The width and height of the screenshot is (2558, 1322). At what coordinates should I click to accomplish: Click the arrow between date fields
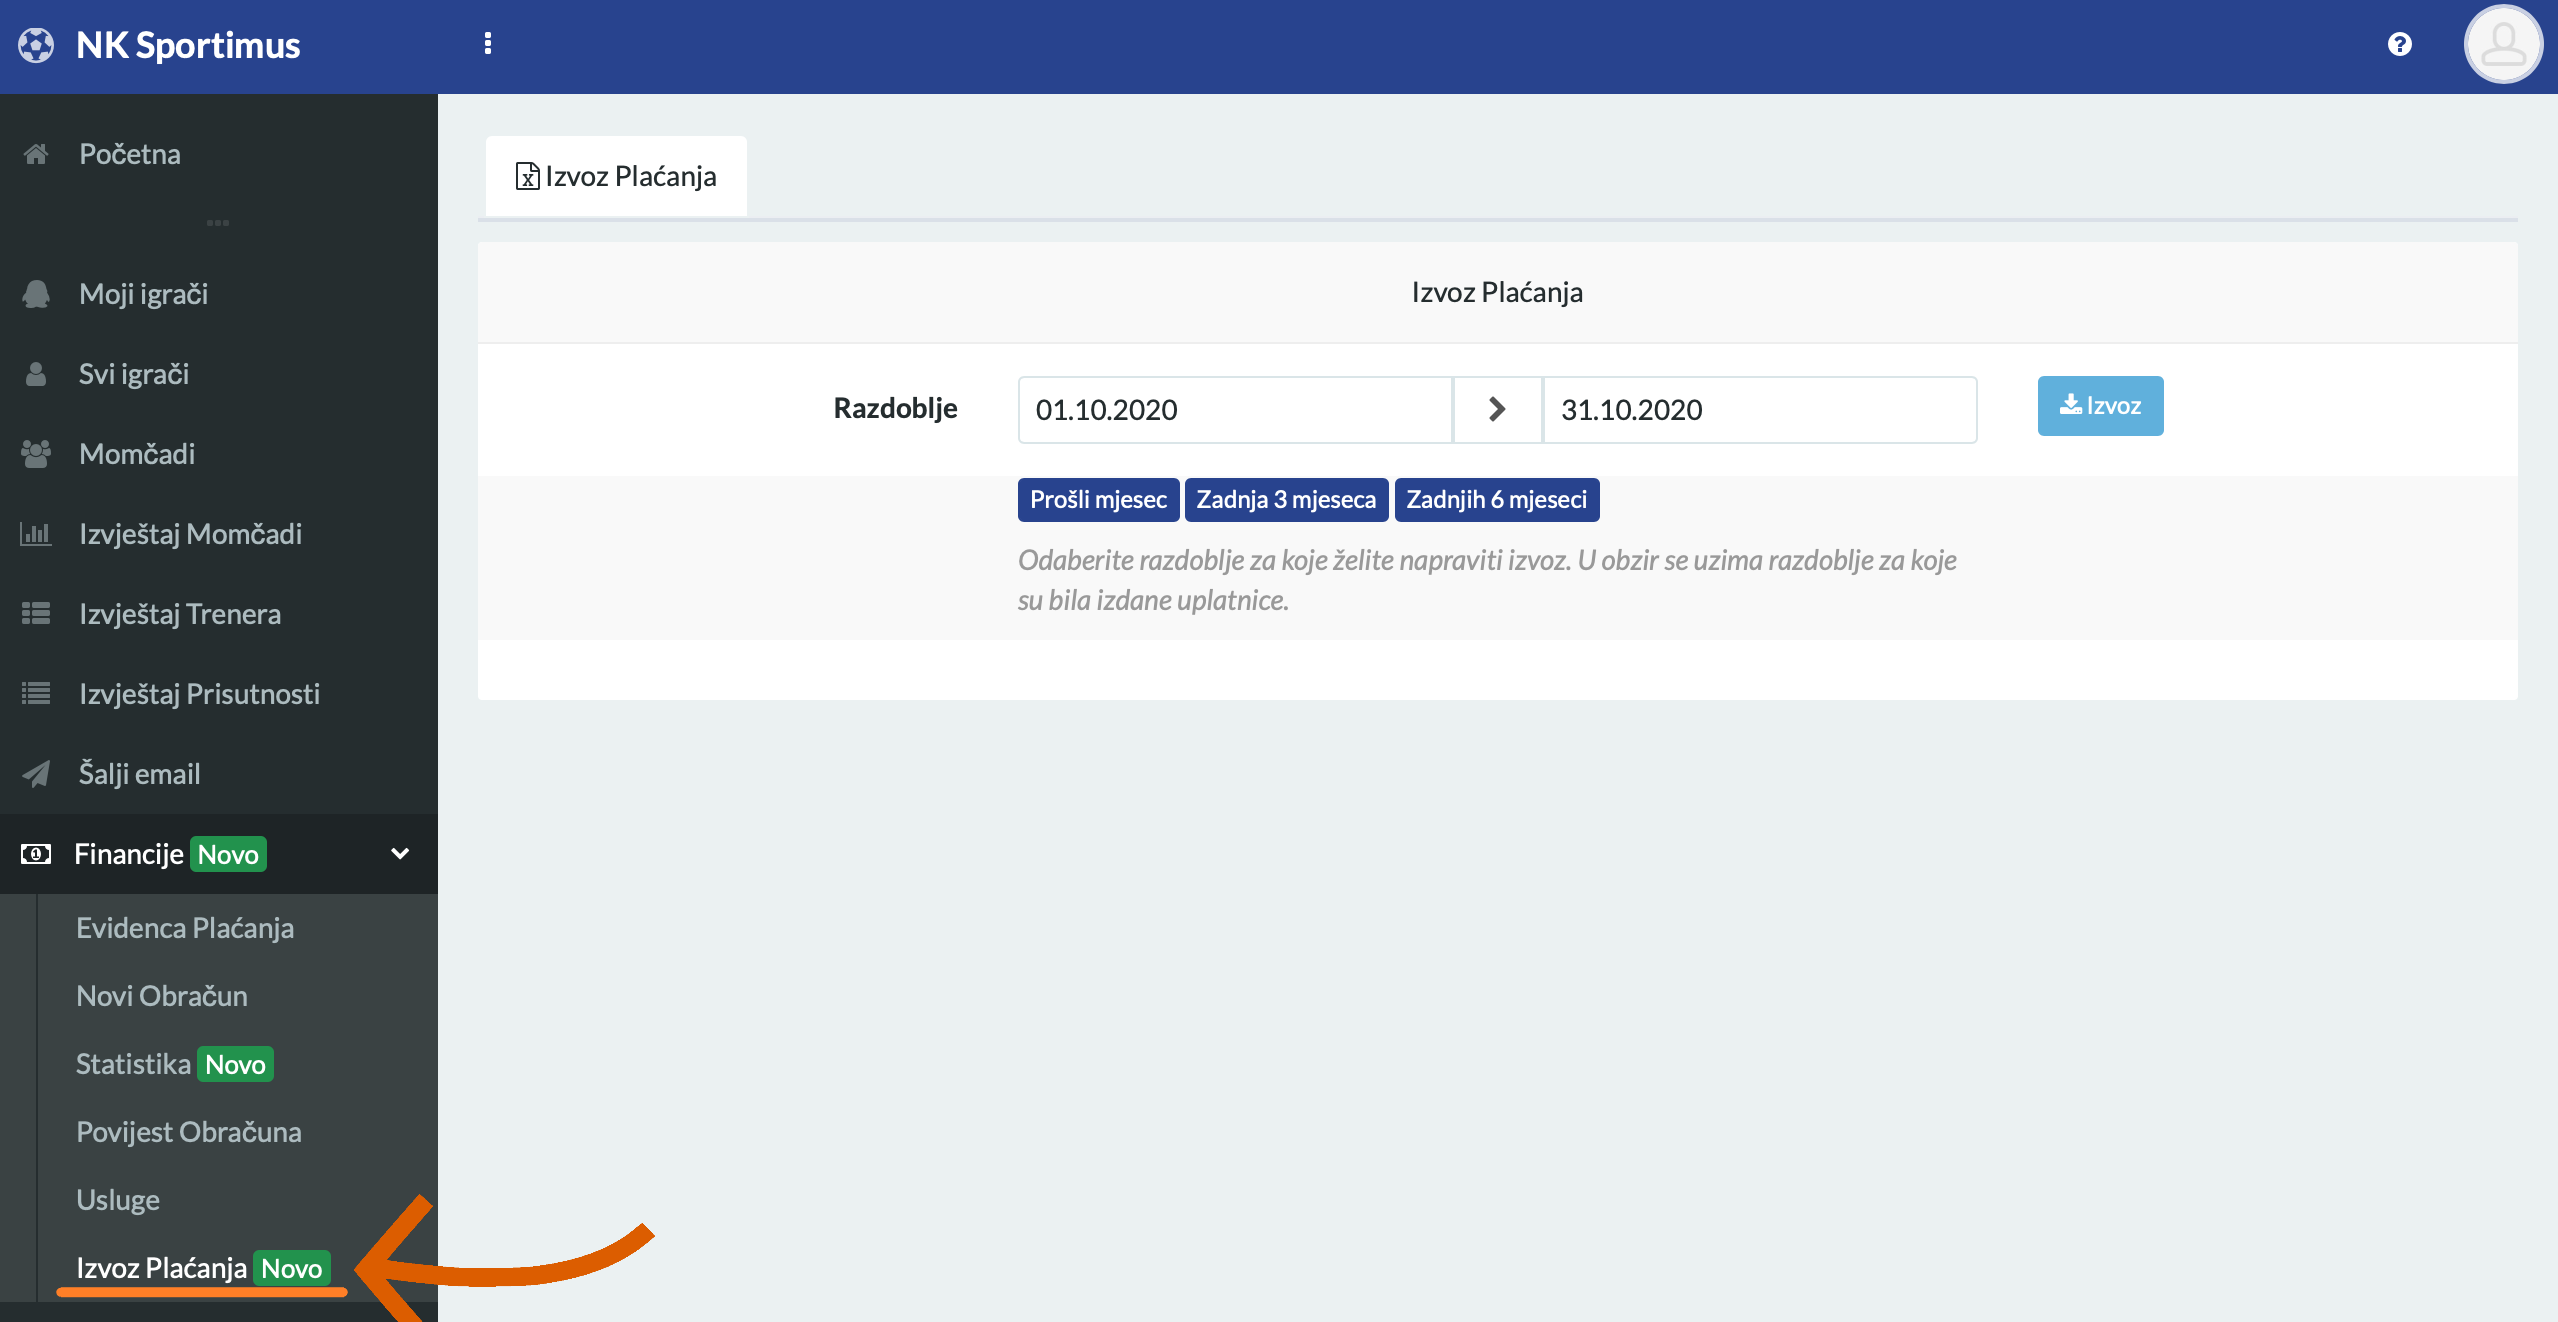pyautogui.click(x=1497, y=410)
